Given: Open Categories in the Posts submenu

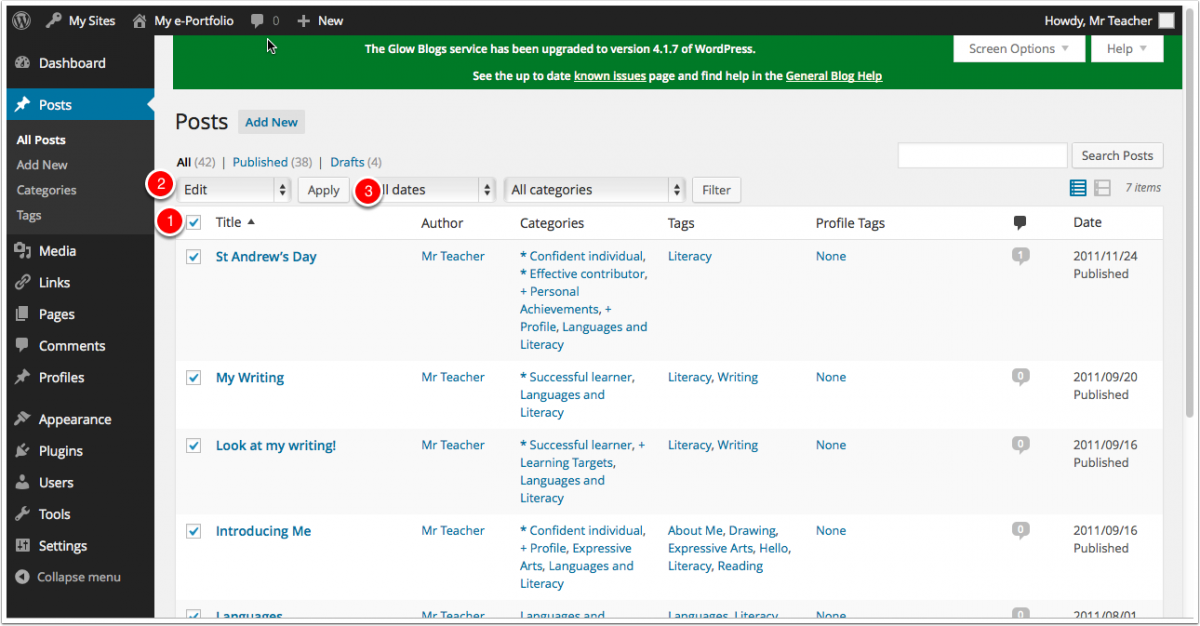Looking at the screenshot, I should pyautogui.click(x=46, y=190).
